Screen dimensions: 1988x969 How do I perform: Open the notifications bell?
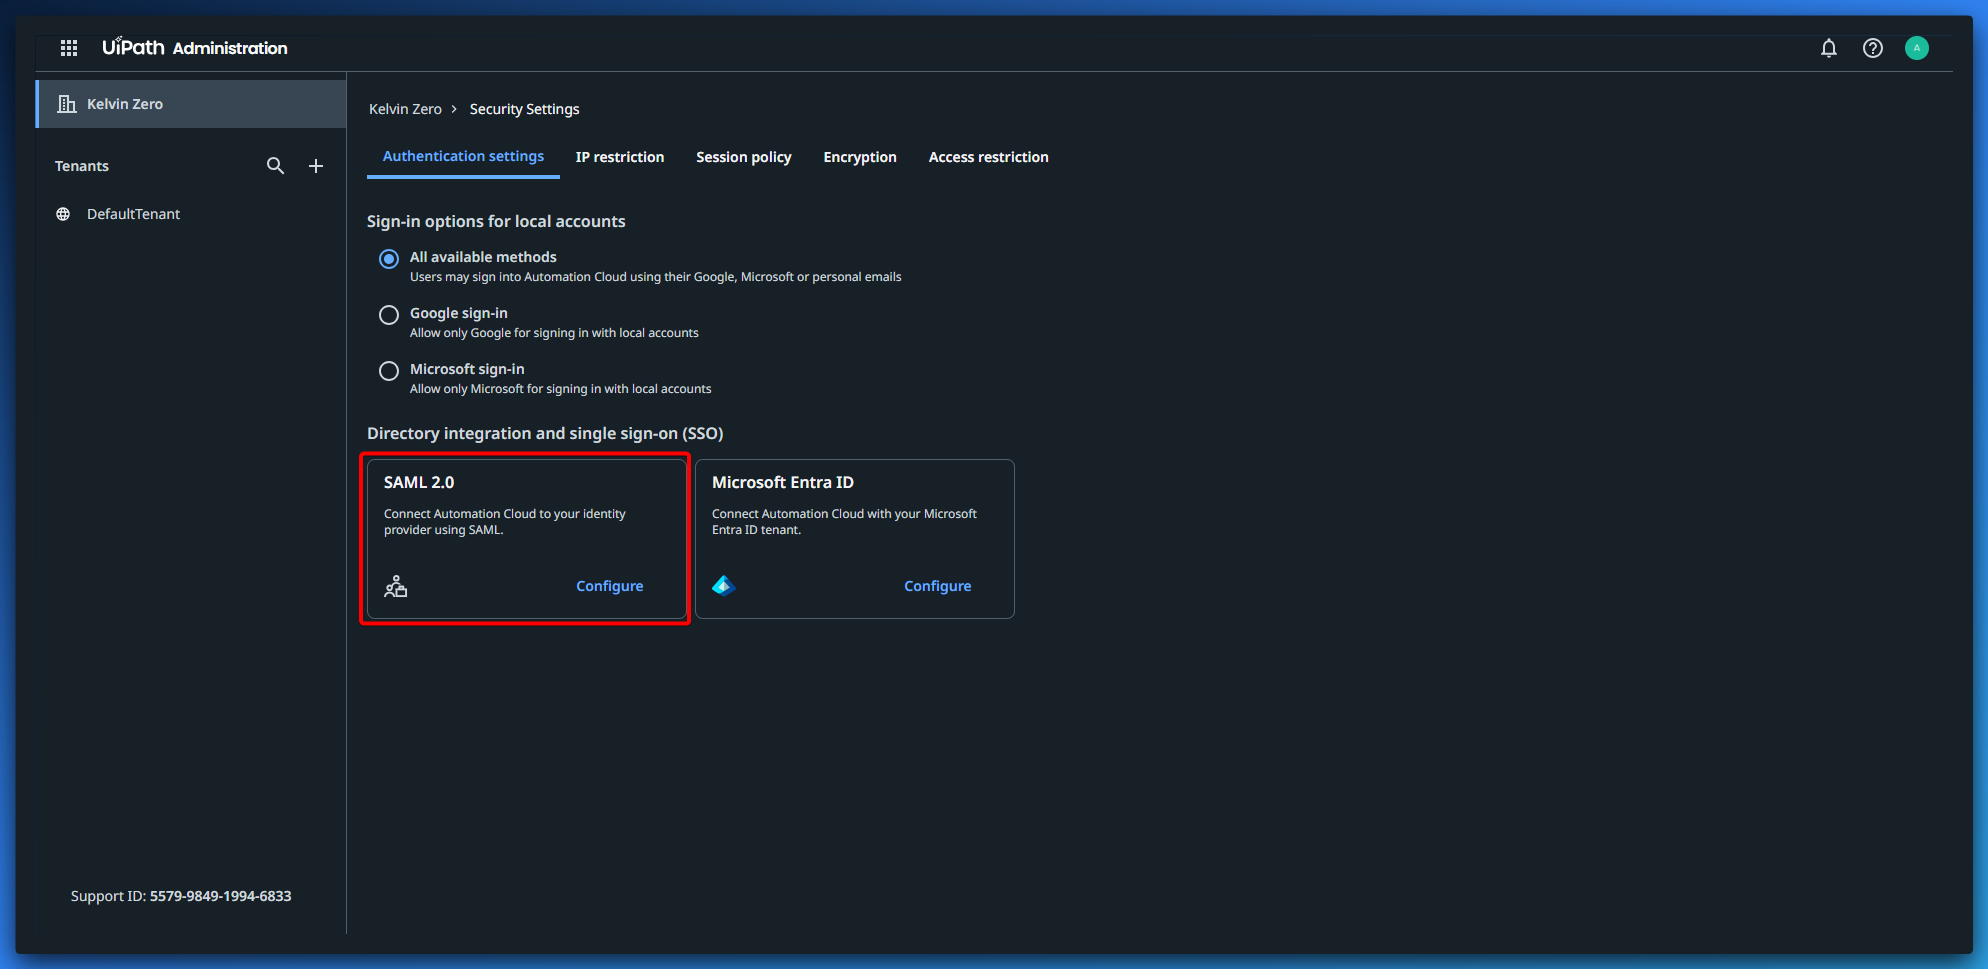pos(1829,48)
